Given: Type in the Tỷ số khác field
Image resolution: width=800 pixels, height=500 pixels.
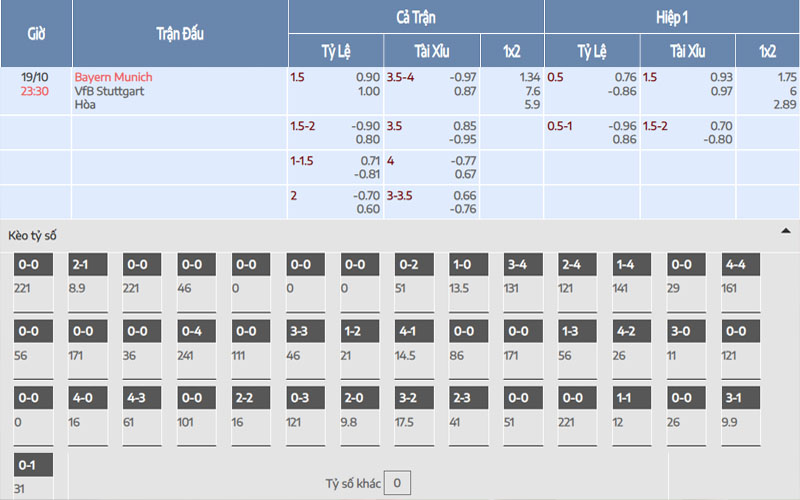Looking at the screenshot, I should pos(396,484).
